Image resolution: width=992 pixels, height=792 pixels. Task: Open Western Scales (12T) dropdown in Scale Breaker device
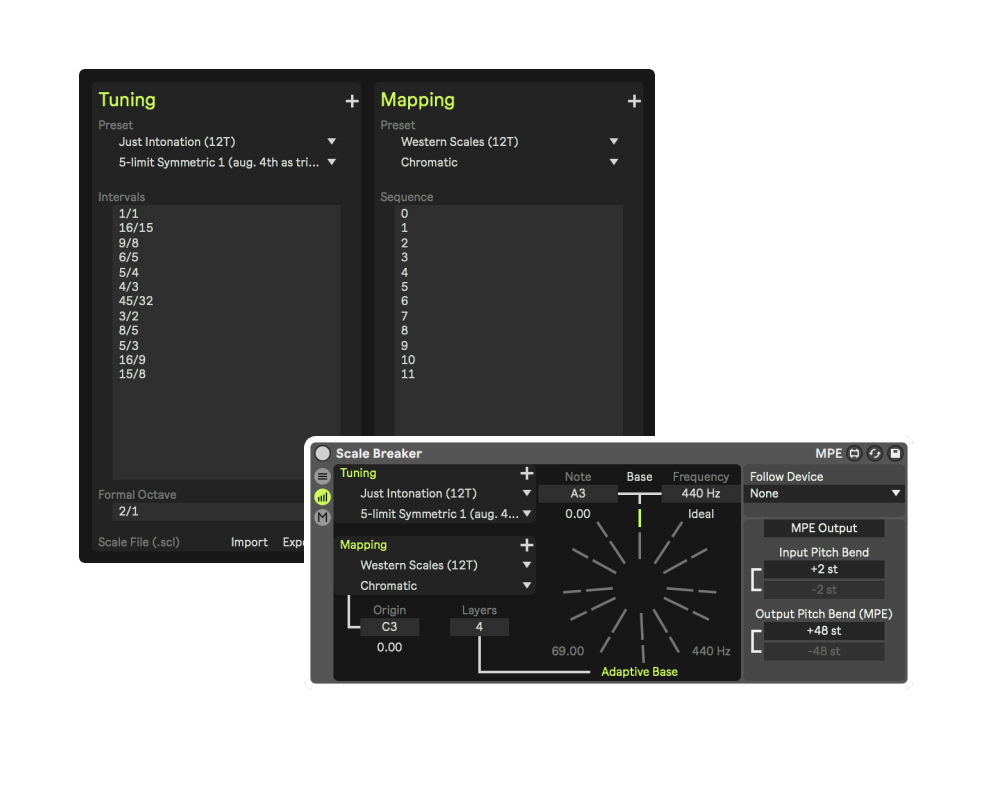[445, 565]
